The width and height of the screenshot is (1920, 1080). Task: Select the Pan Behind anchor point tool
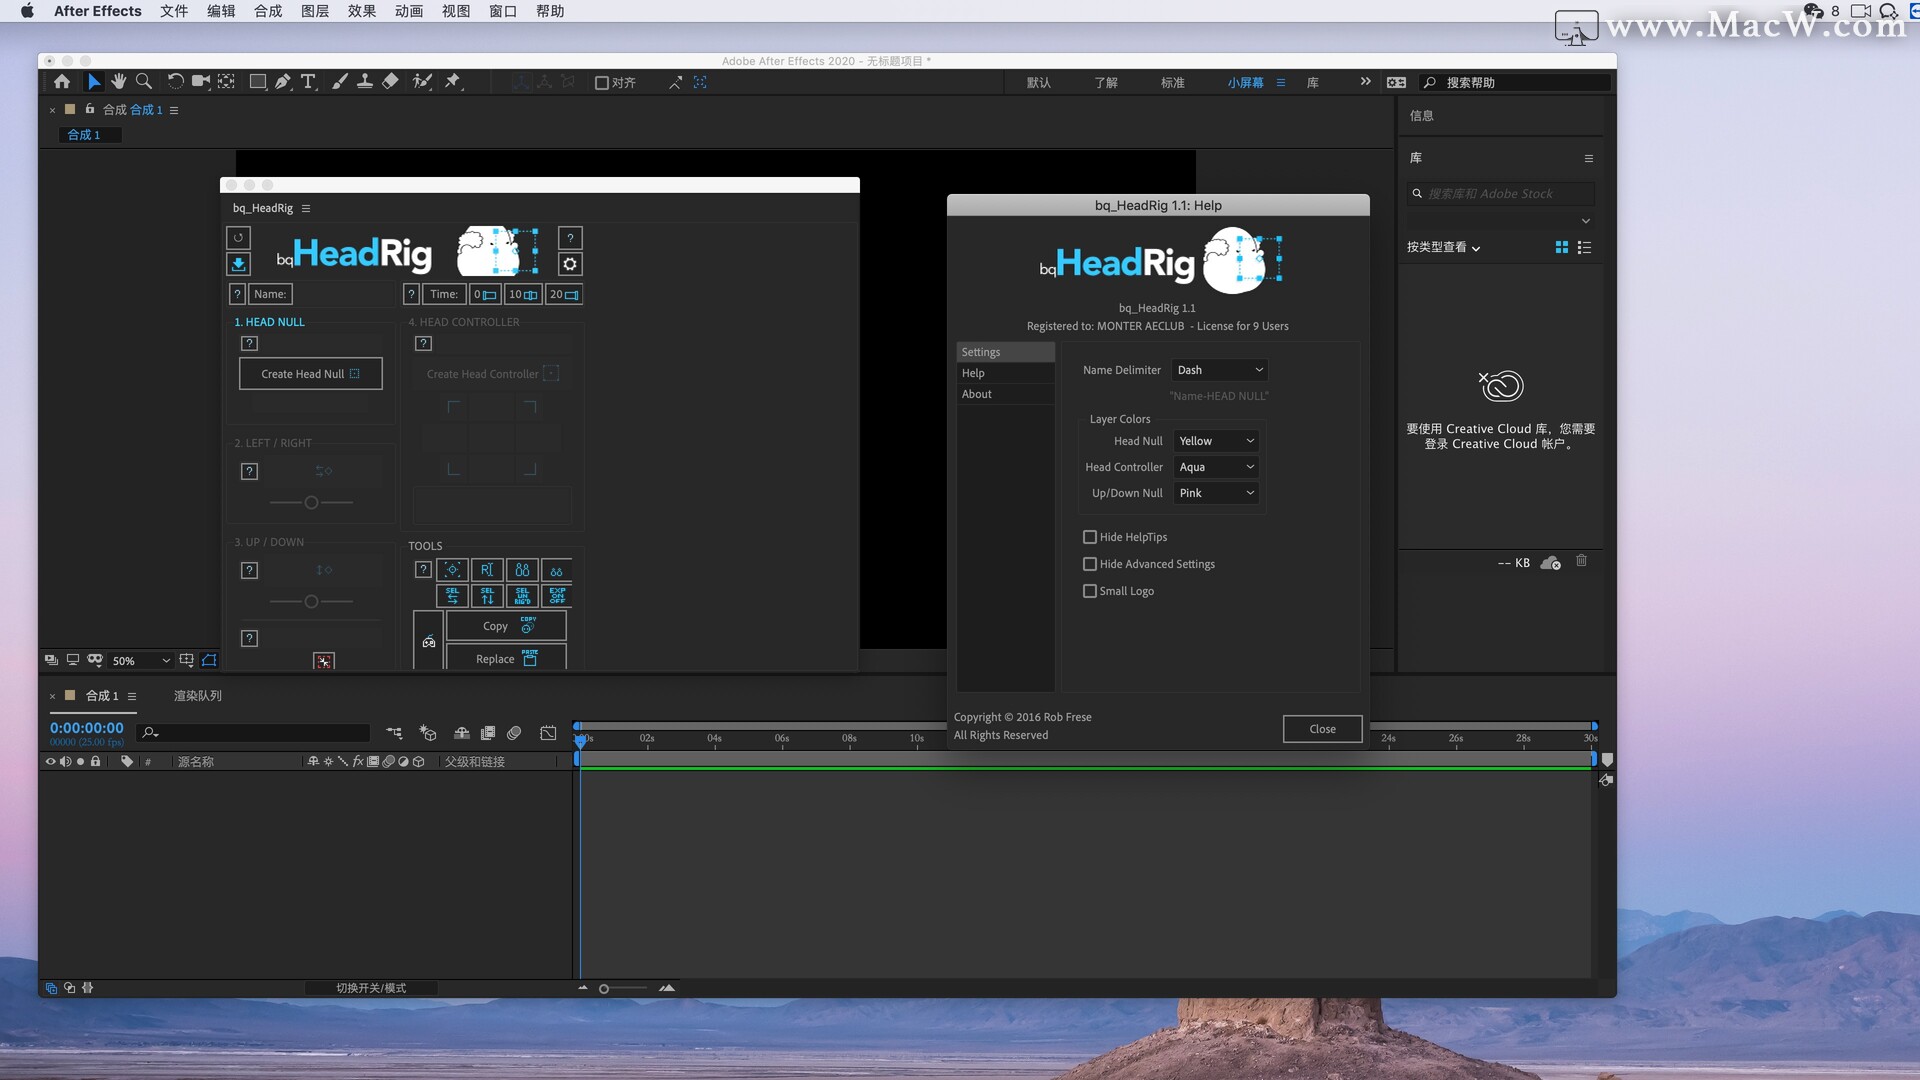click(x=227, y=82)
